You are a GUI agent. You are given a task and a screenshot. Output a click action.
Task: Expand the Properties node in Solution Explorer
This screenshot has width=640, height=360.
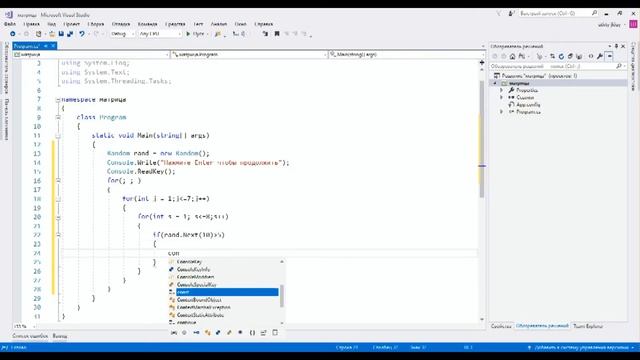[x=502, y=90]
